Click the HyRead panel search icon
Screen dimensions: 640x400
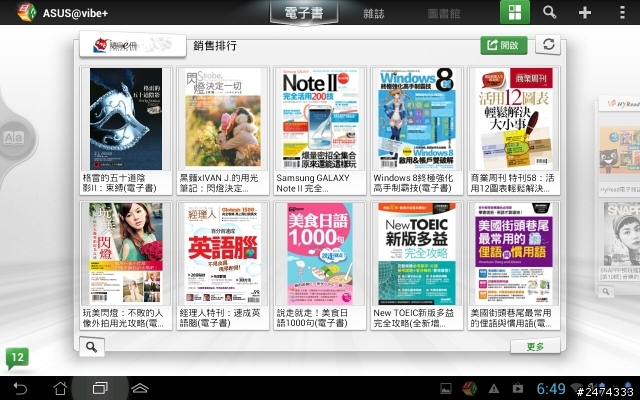(x=606, y=291)
